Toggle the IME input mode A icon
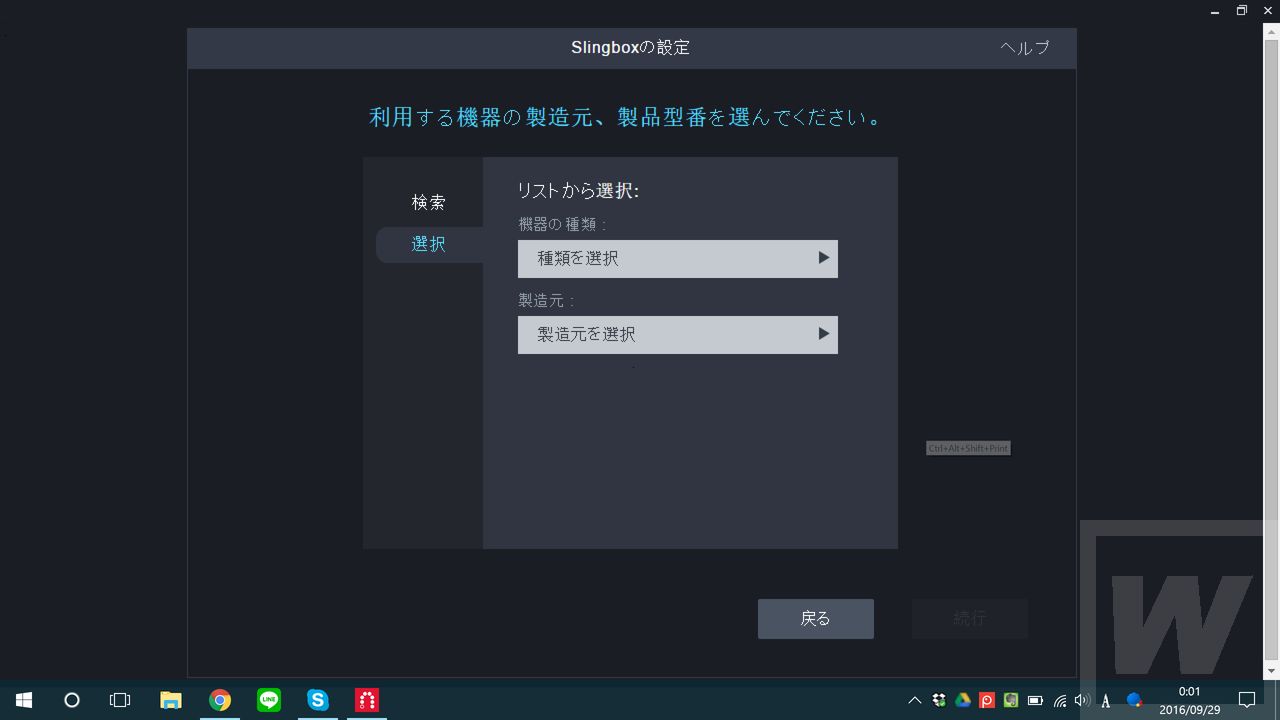The image size is (1280, 720). tap(1105, 700)
